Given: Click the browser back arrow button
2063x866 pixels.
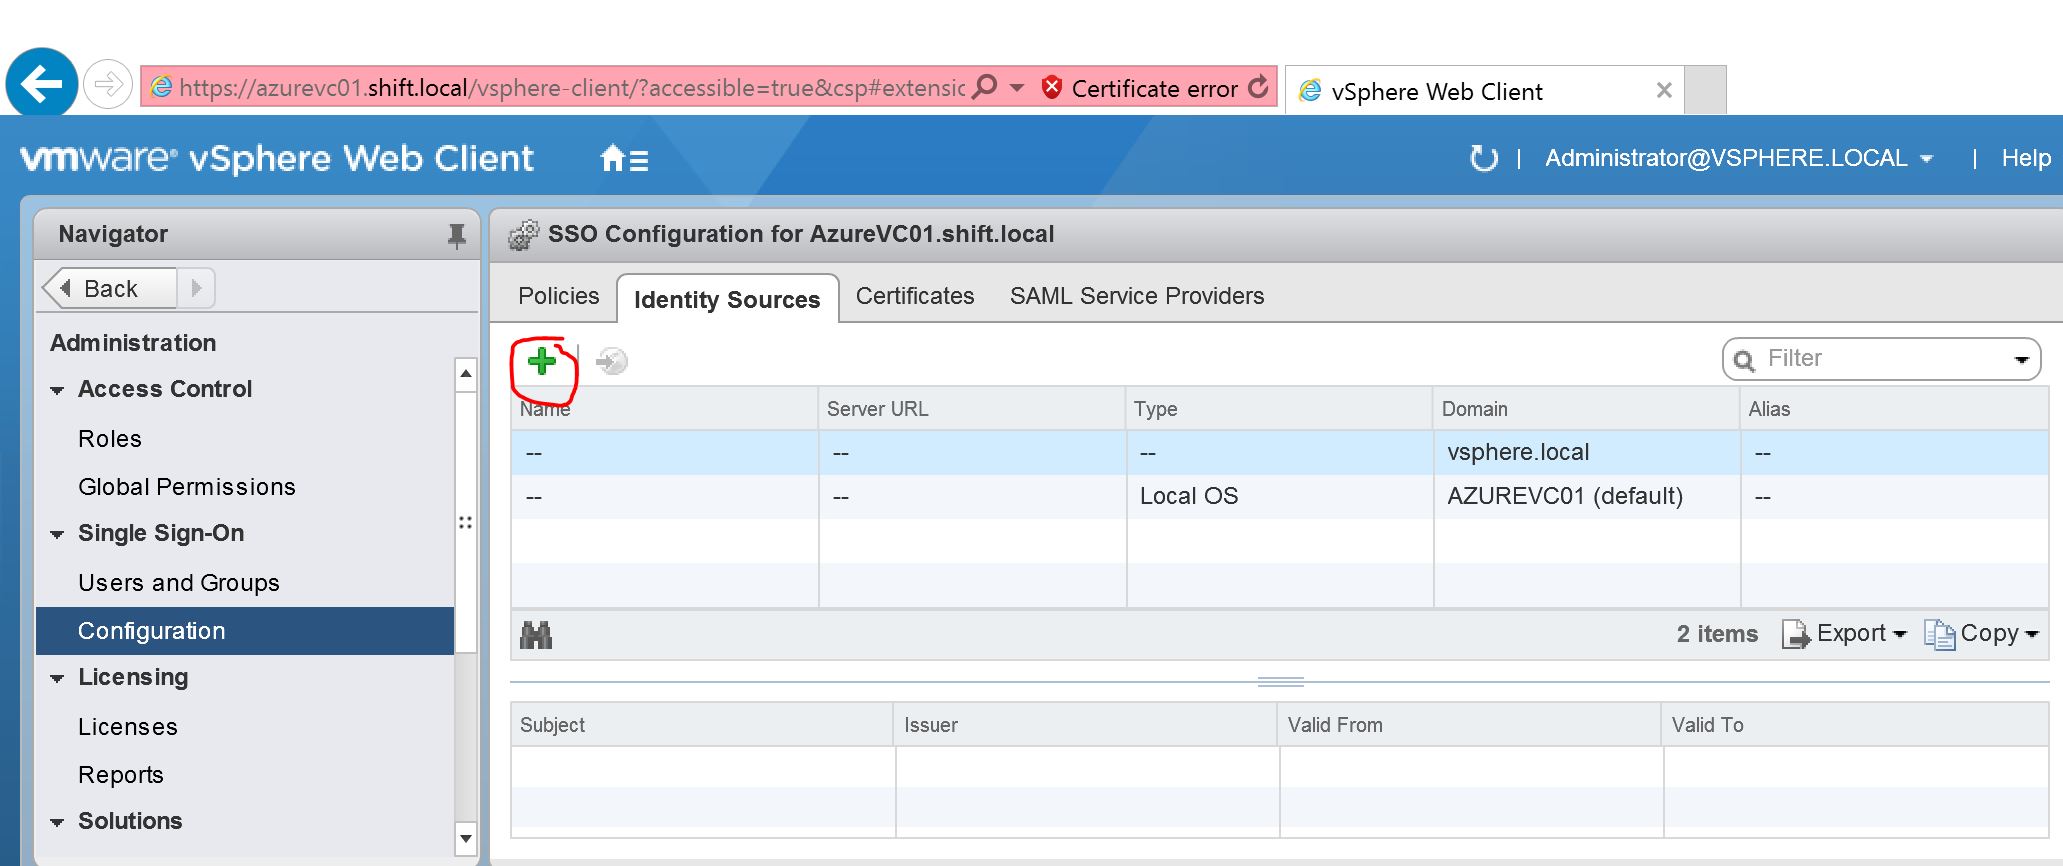Looking at the screenshot, I should (x=42, y=85).
